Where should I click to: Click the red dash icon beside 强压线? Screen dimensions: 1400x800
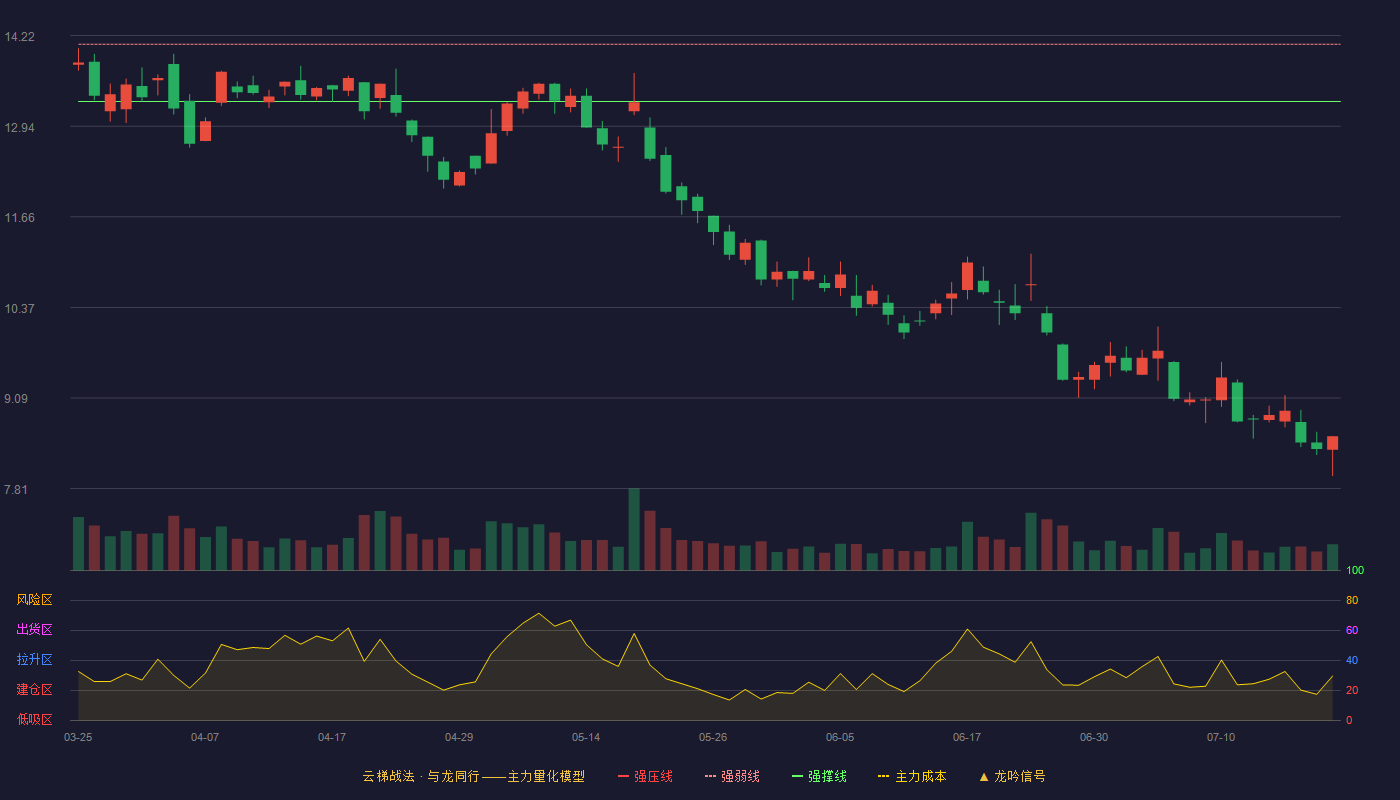624,776
